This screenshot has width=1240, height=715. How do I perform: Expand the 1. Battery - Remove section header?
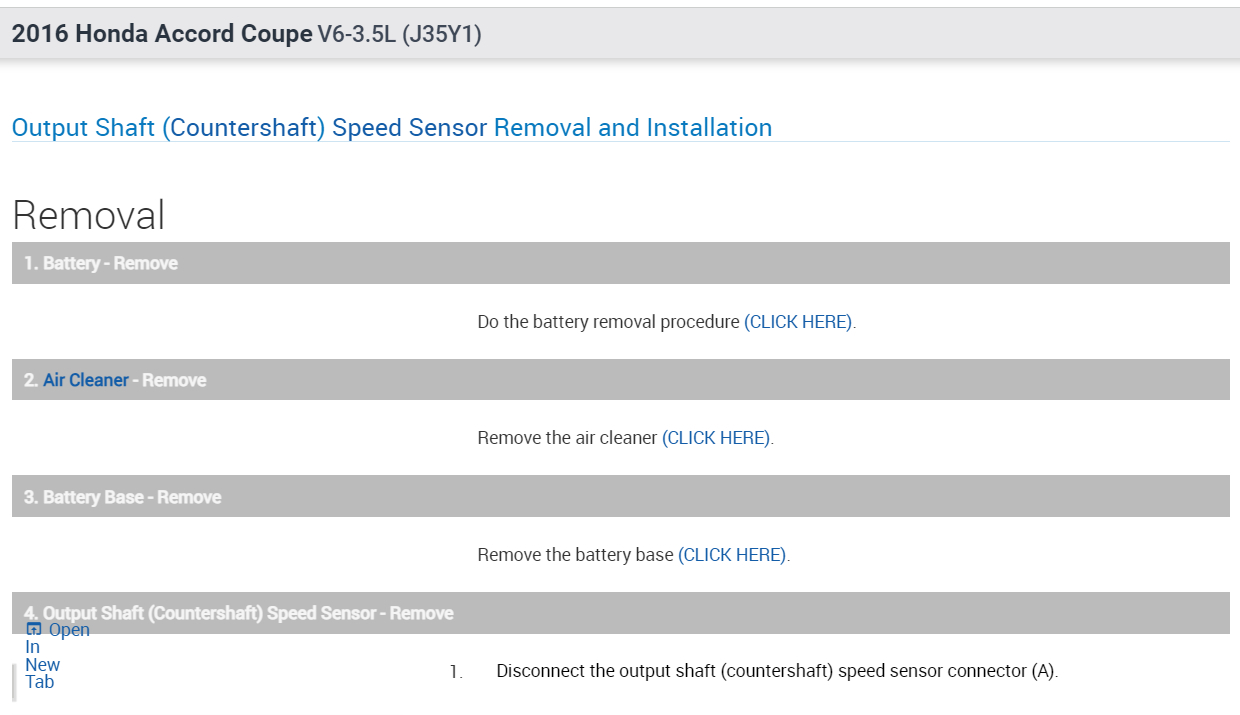[620, 263]
